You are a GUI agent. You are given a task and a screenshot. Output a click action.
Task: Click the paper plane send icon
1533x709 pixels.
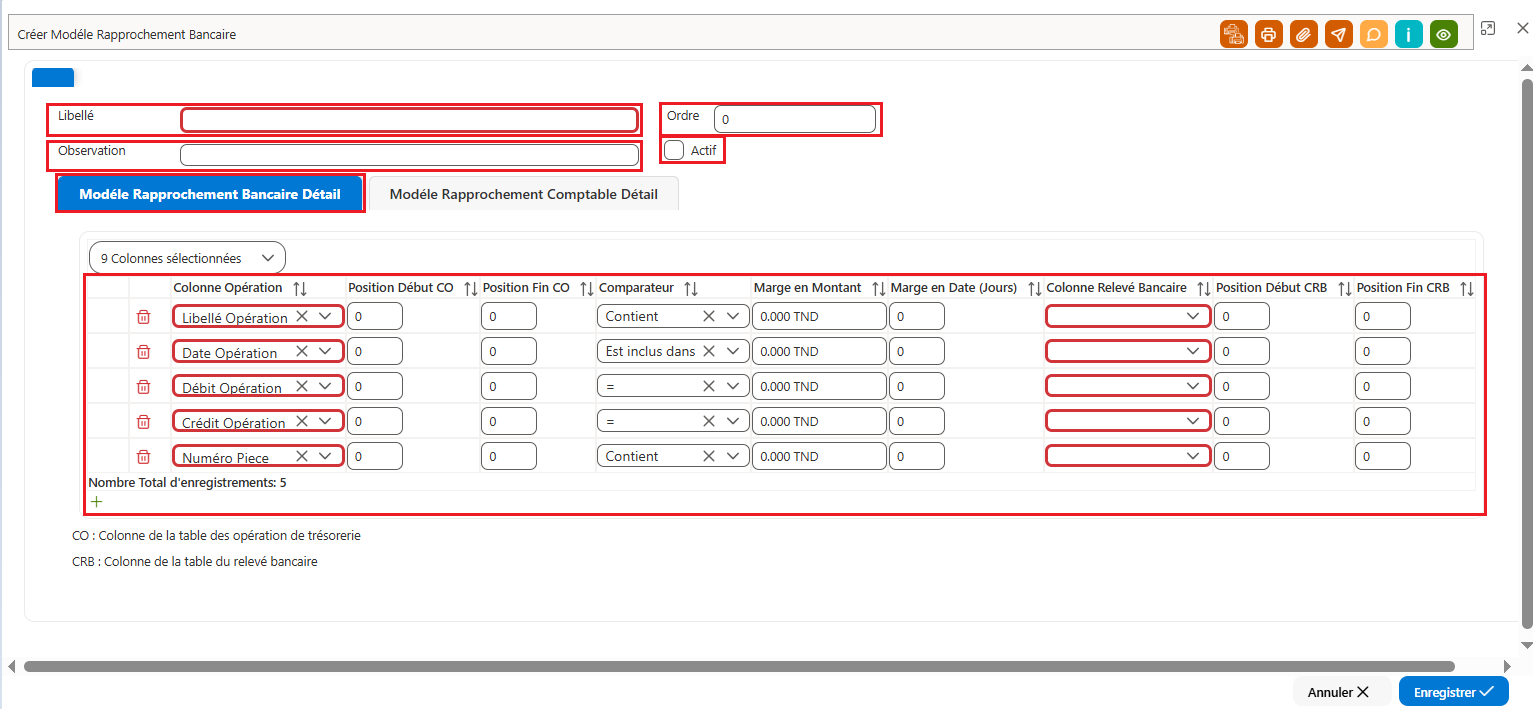(1339, 34)
